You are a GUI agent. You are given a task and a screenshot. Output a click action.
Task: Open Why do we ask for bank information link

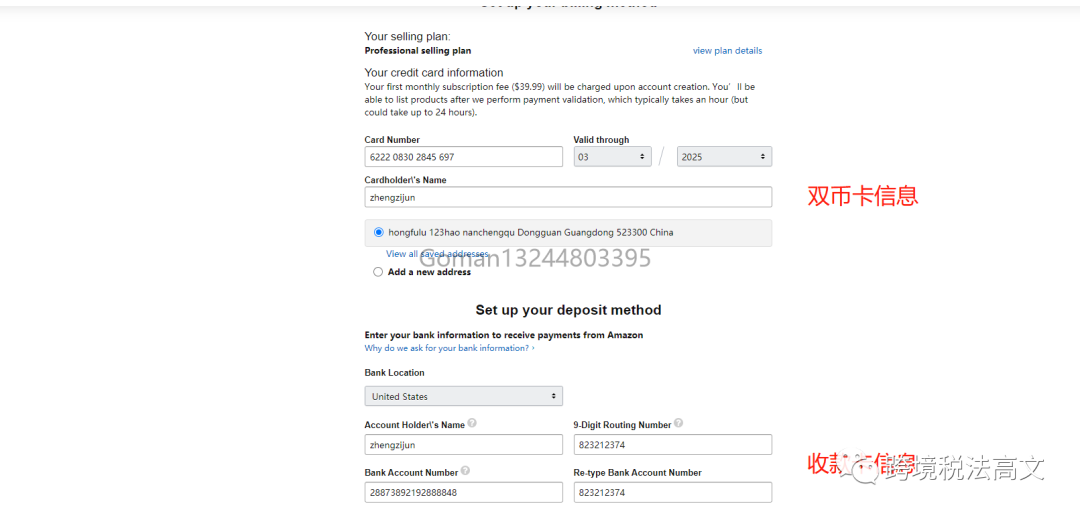[449, 348]
